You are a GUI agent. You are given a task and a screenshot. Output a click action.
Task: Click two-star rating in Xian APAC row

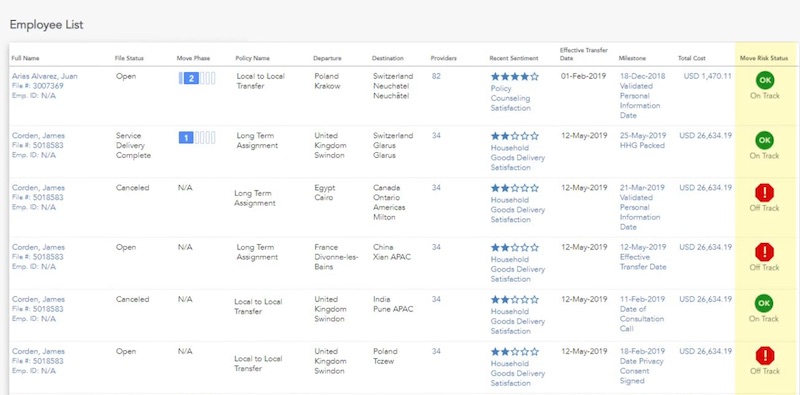click(514, 248)
